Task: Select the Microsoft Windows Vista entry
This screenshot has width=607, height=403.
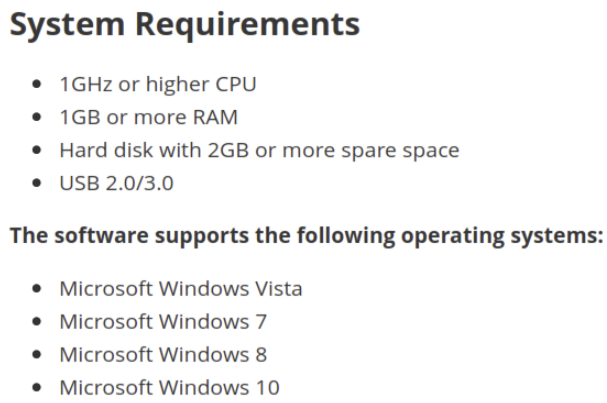Action: [x=181, y=289]
